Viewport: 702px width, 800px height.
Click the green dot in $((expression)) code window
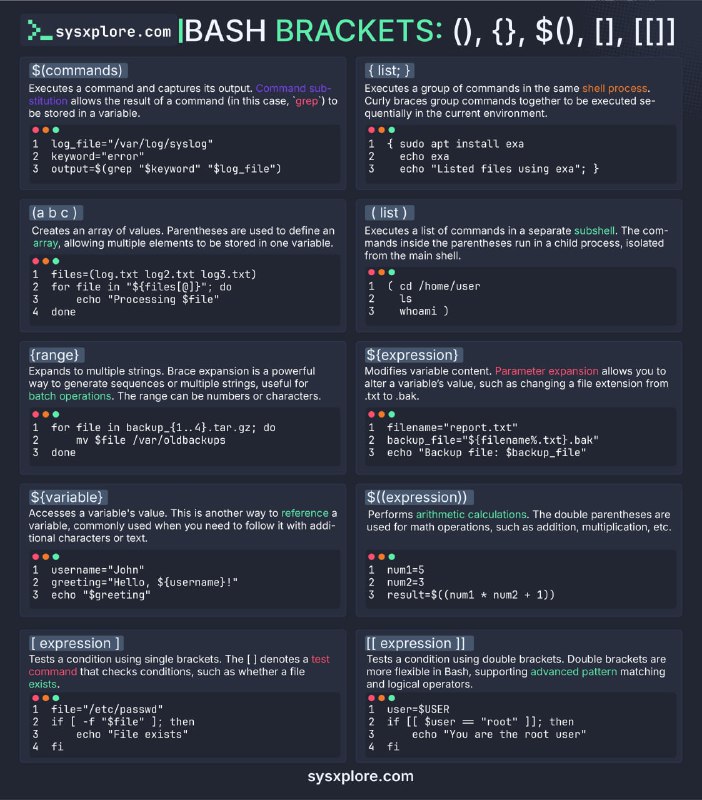tap(391, 555)
